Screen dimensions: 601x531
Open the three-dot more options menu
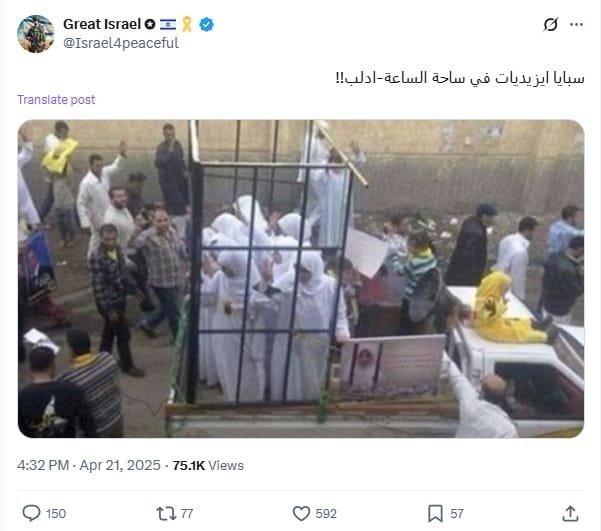576,25
